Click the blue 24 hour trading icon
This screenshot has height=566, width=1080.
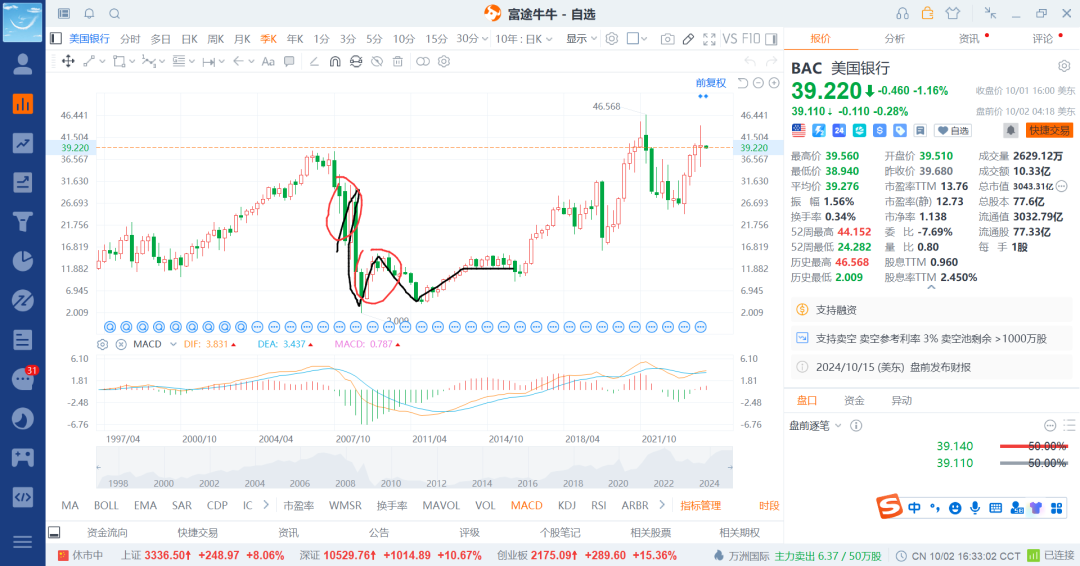tap(839, 130)
